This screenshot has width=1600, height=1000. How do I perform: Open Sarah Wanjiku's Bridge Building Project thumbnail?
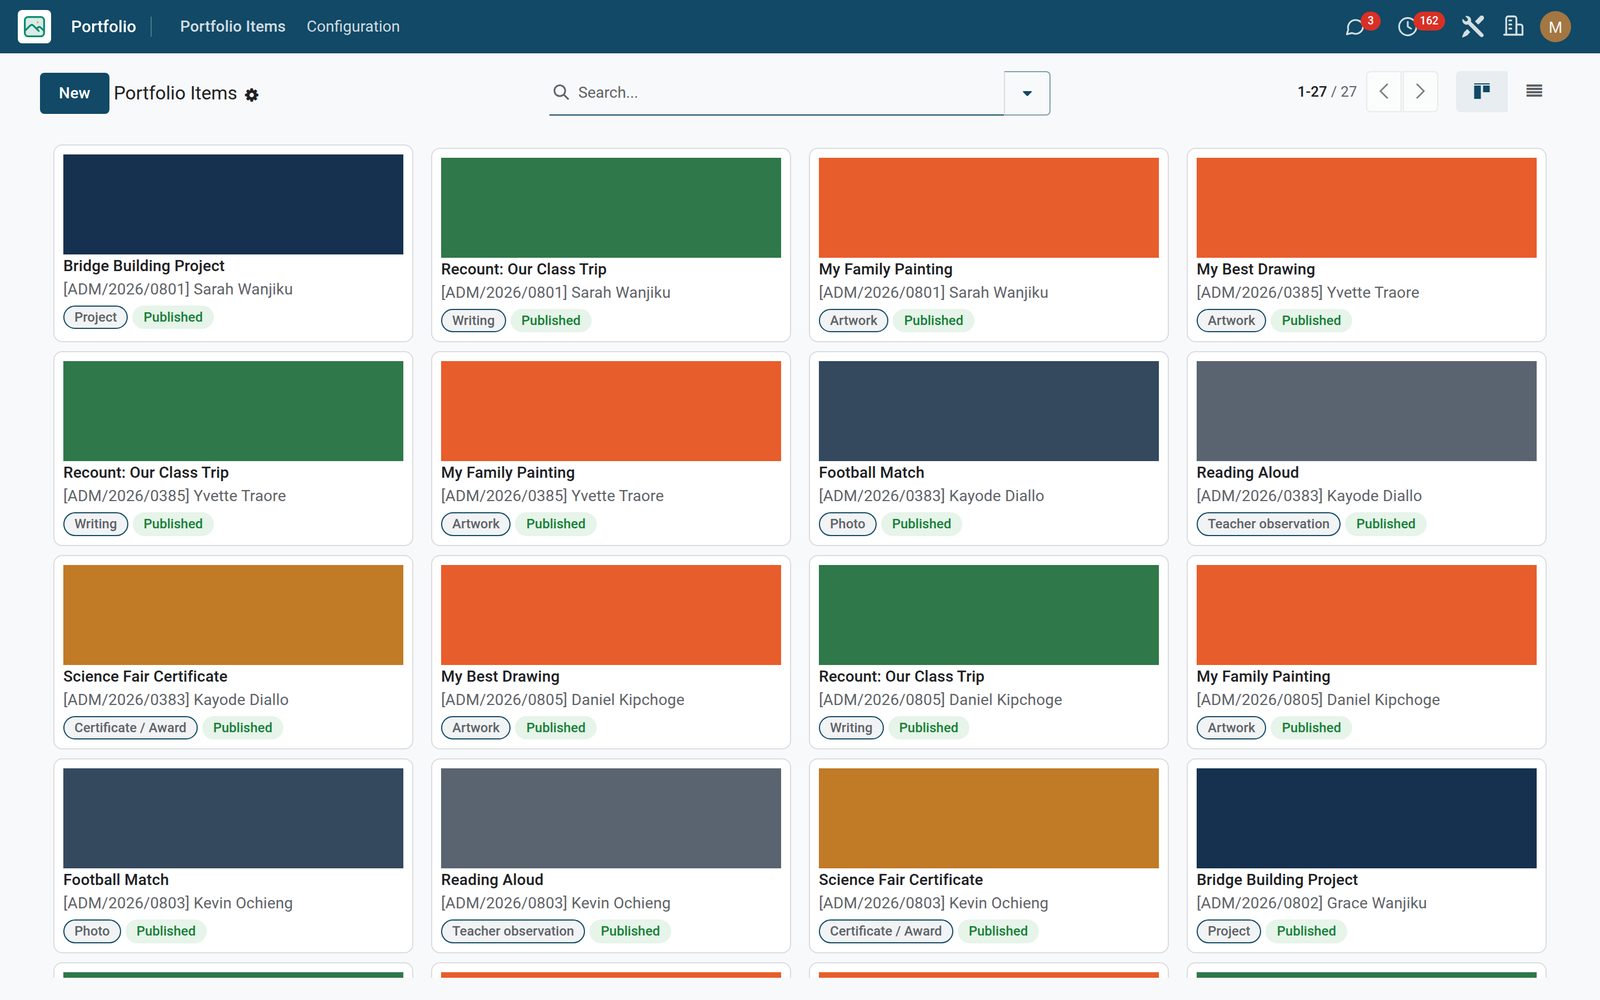[233, 204]
